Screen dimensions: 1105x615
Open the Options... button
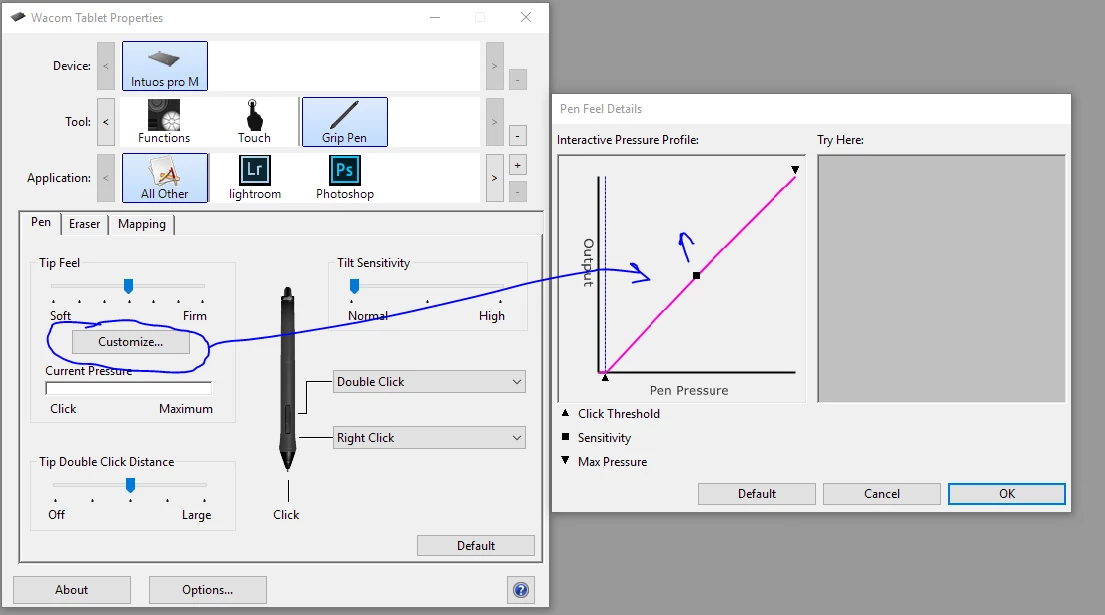click(208, 590)
